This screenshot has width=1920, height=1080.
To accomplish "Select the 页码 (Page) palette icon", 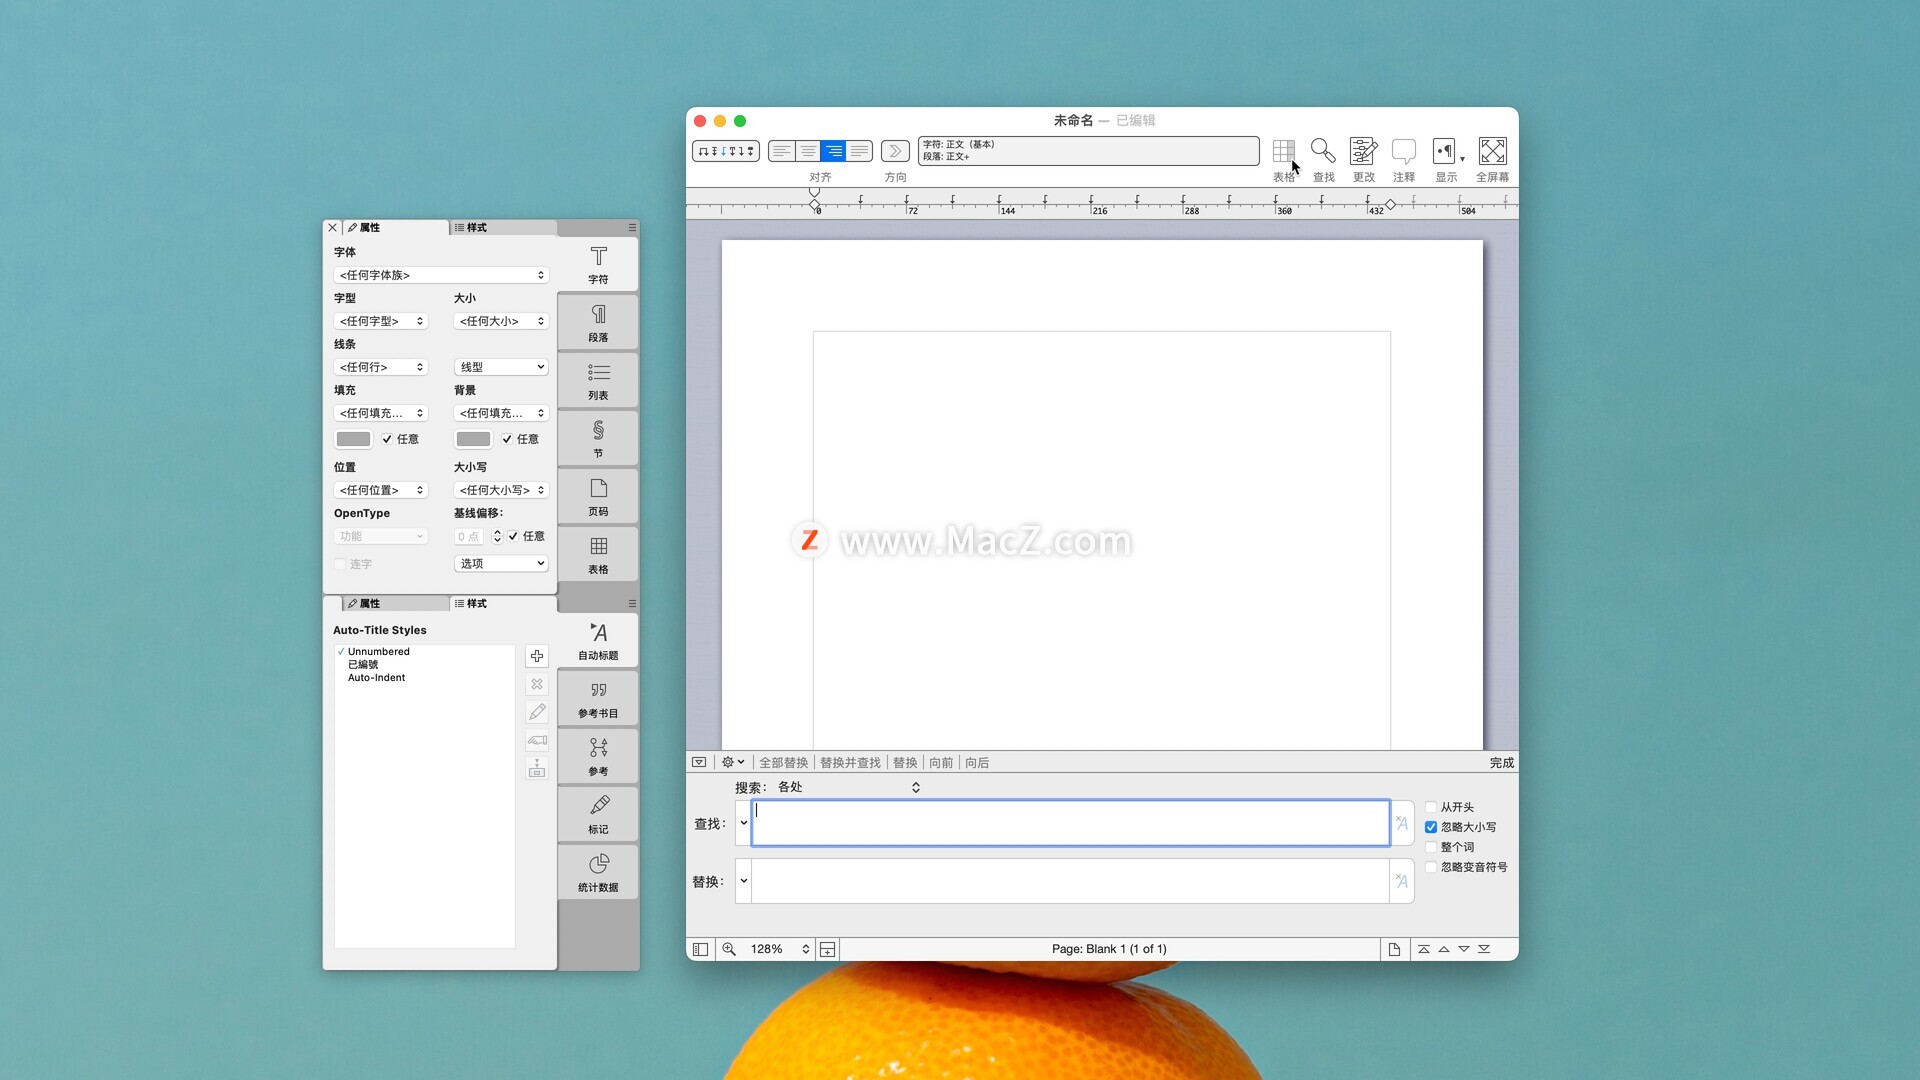I will [x=598, y=496].
